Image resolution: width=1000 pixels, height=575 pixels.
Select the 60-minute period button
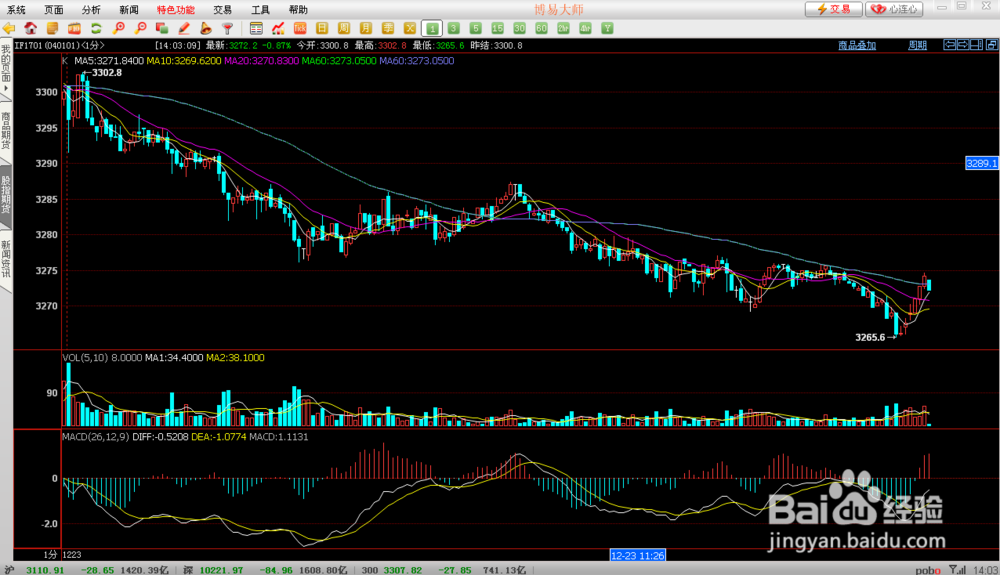pyautogui.click(x=541, y=29)
